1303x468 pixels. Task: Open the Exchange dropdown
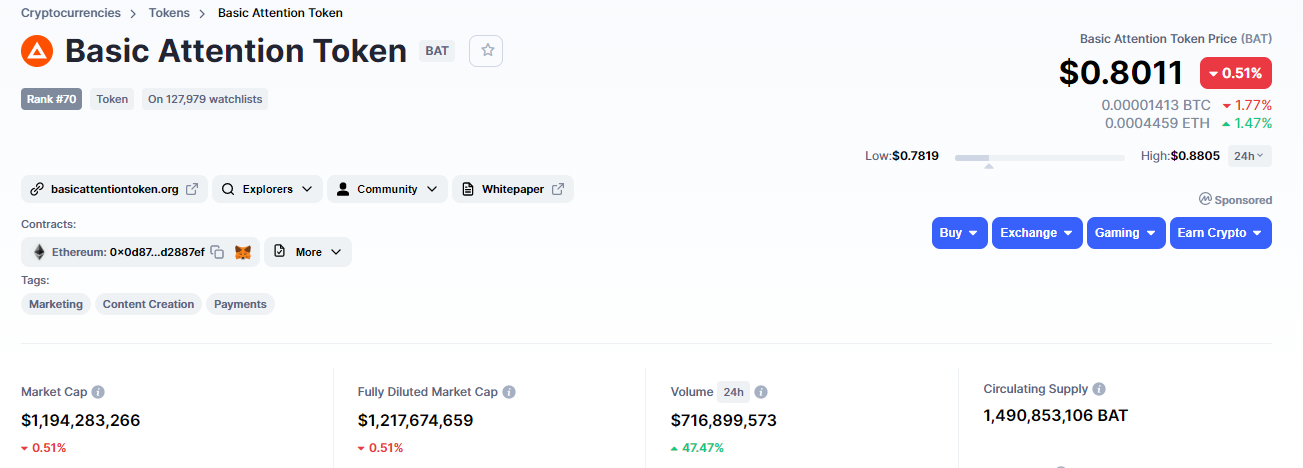1037,233
